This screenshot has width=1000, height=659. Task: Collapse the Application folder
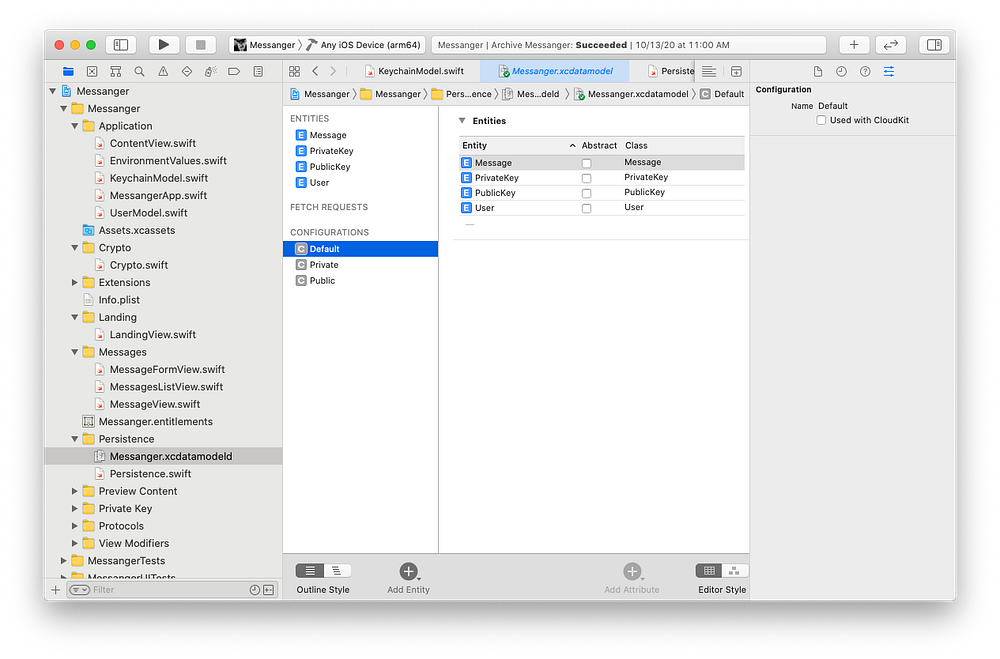tap(75, 126)
